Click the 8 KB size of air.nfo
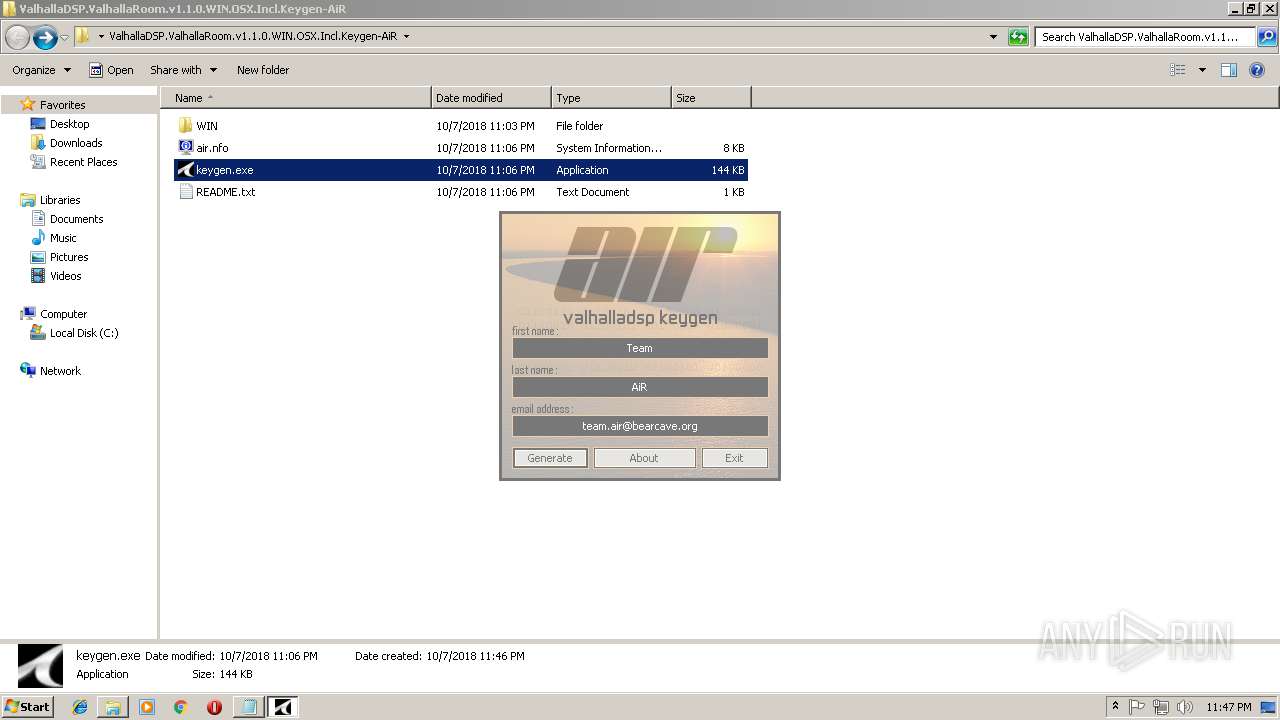Image resolution: width=1280 pixels, height=720 pixels. (x=734, y=148)
